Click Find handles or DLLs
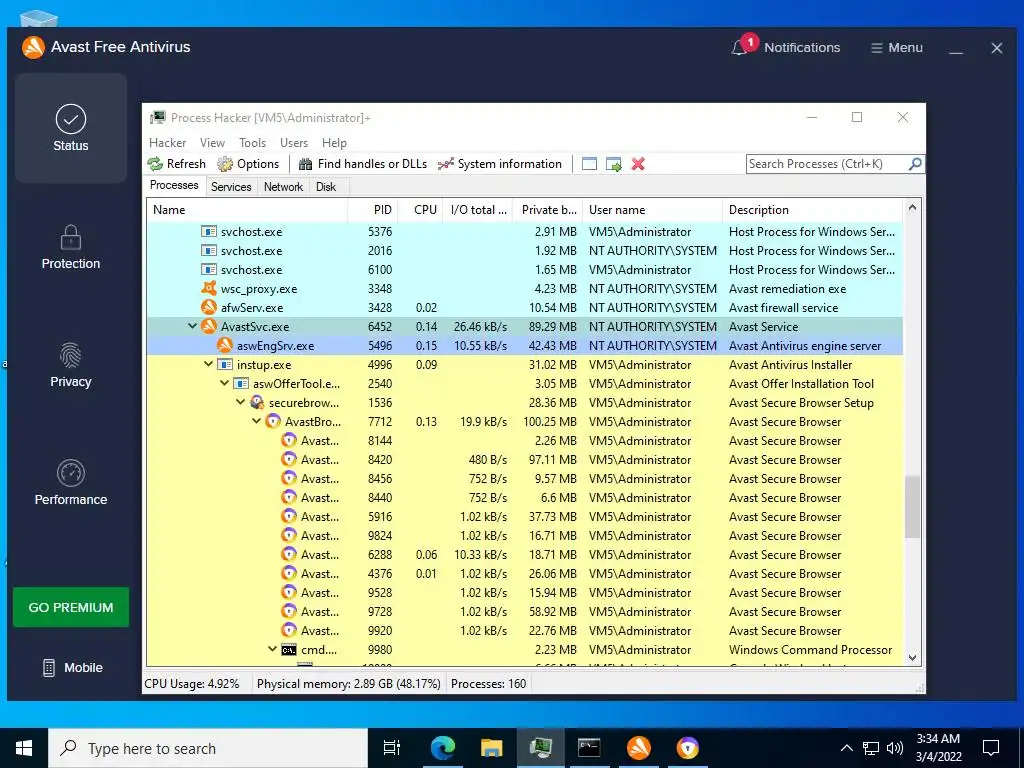The height and width of the screenshot is (768, 1024). 363,164
